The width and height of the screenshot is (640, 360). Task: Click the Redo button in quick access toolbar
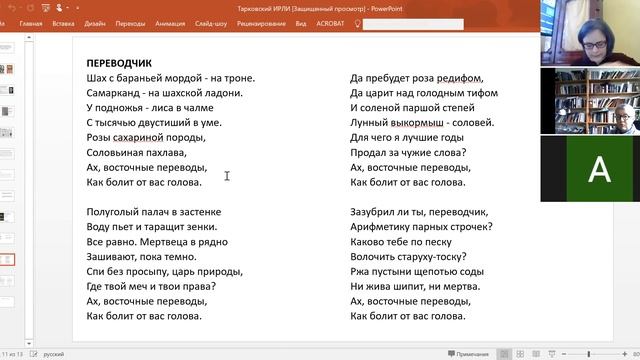[30, 8]
